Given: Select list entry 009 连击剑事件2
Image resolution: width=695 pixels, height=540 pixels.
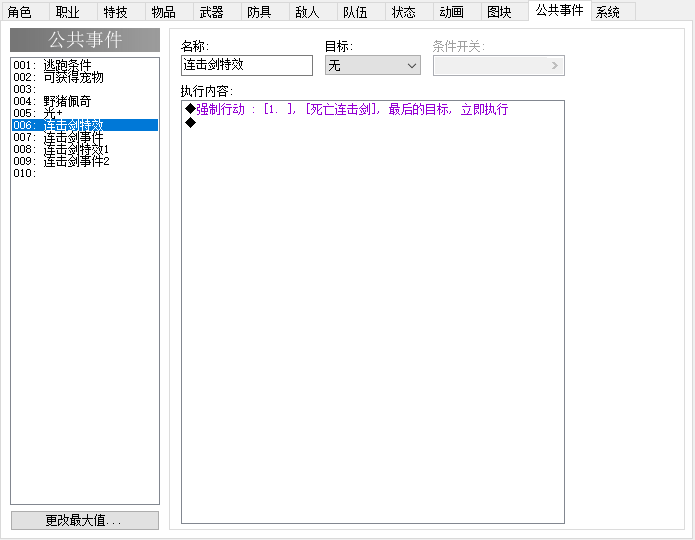Looking at the screenshot, I should (x=85, y=161).
